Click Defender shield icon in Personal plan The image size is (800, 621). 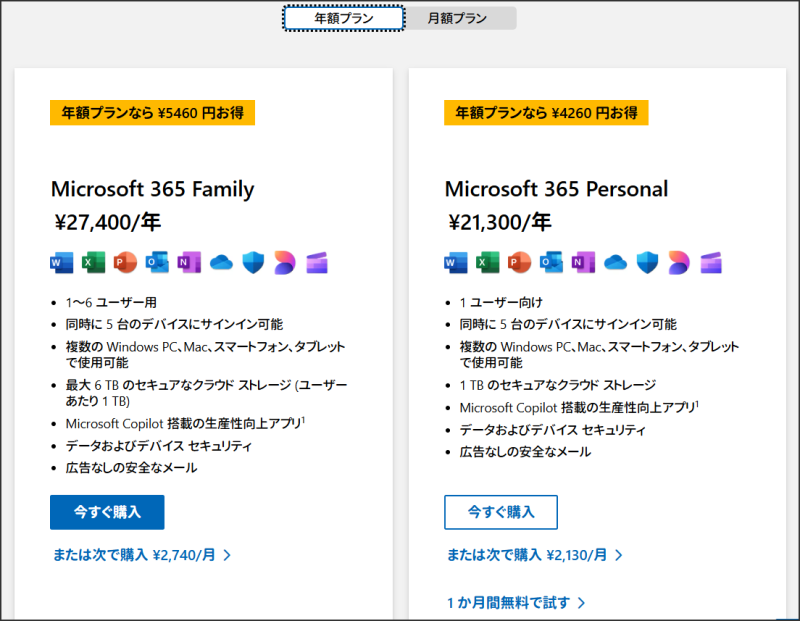(x=647, y=263)
